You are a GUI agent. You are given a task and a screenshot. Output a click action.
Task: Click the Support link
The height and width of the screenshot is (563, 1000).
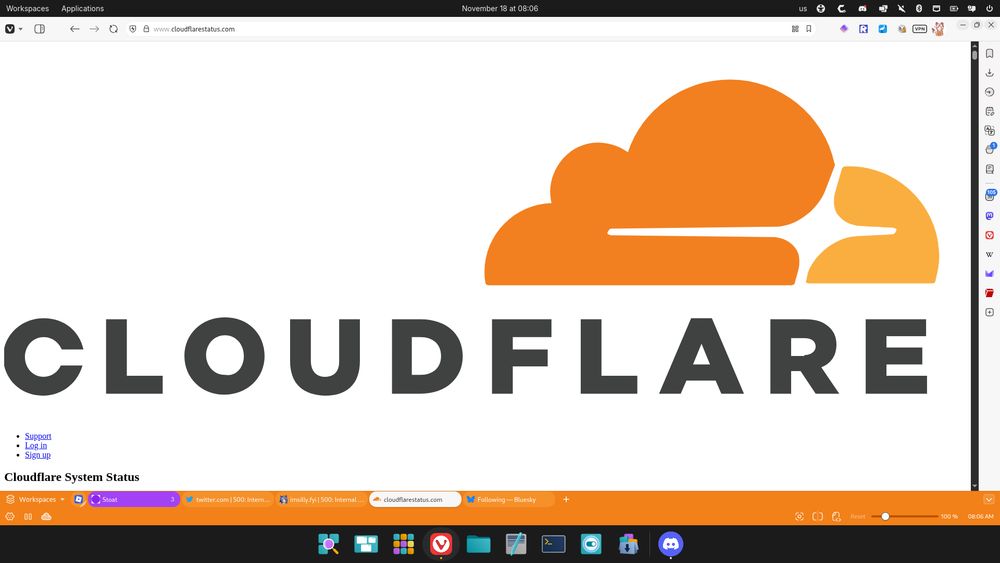tap(38, 436)
